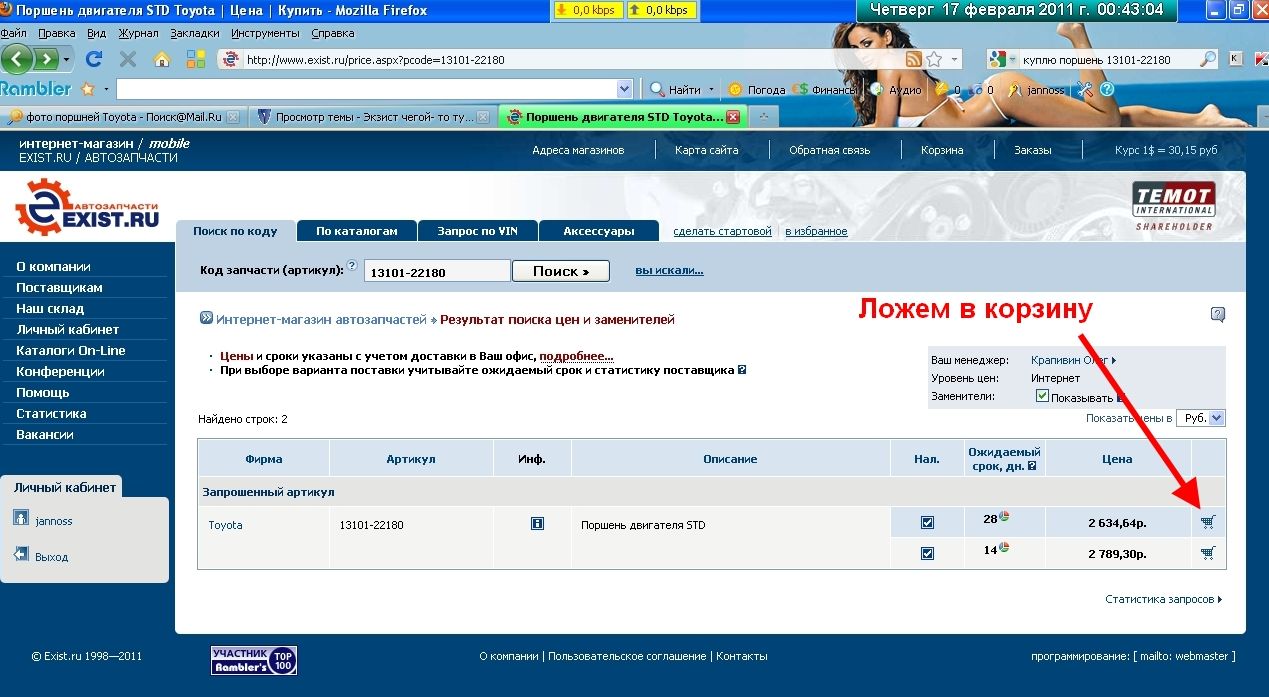
Task: Reload the page with the Firefox refresh icon
Action: tap(94, 60)
